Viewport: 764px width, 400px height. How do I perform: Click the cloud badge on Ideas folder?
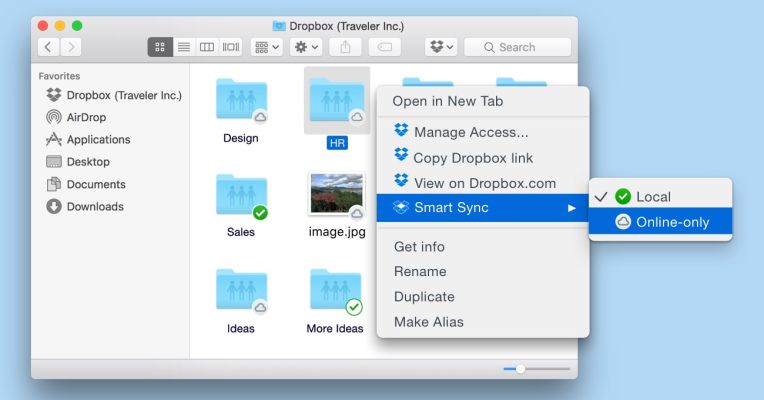tap(261, 307)
